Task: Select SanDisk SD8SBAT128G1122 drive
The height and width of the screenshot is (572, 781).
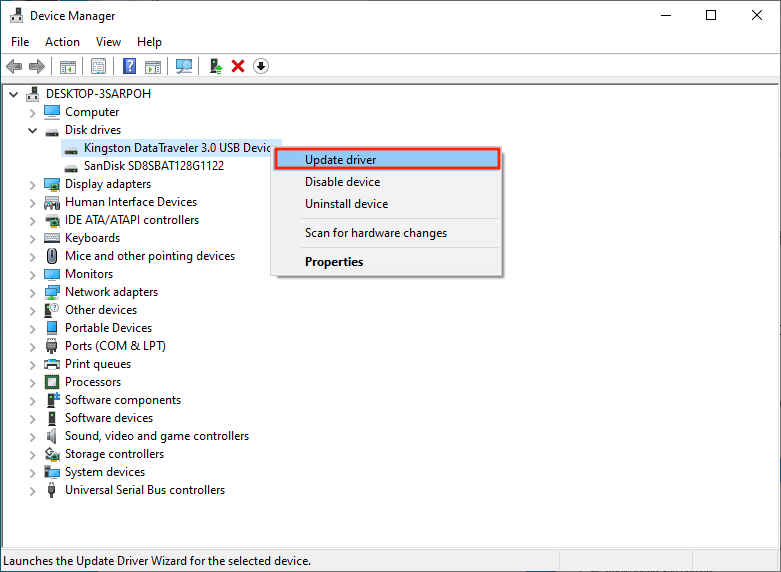Action: 154,166
